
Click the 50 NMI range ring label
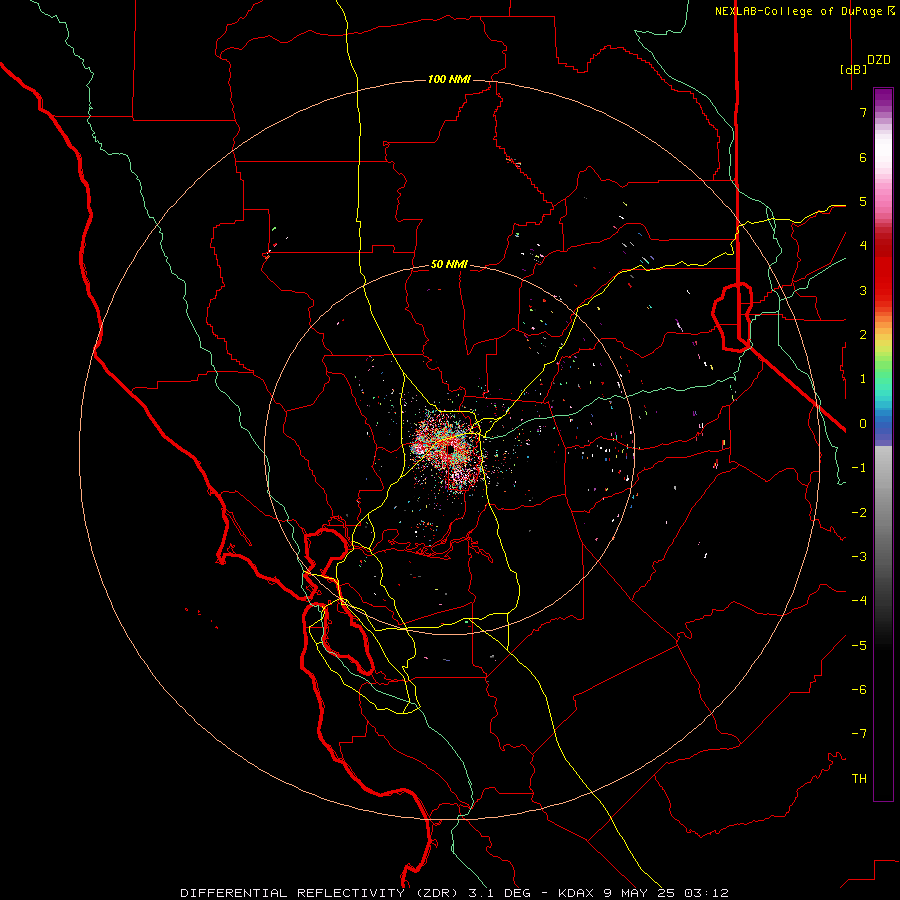(x=449, y=264)
